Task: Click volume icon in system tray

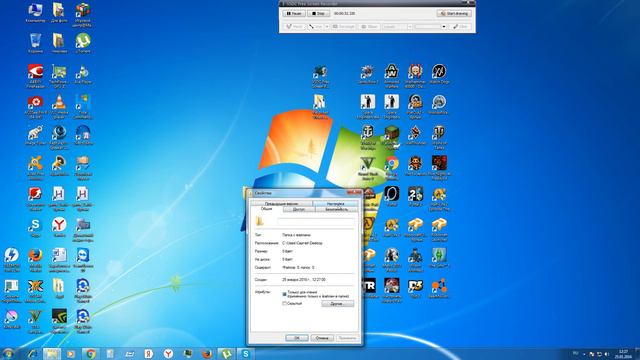Action: (607, 354)
